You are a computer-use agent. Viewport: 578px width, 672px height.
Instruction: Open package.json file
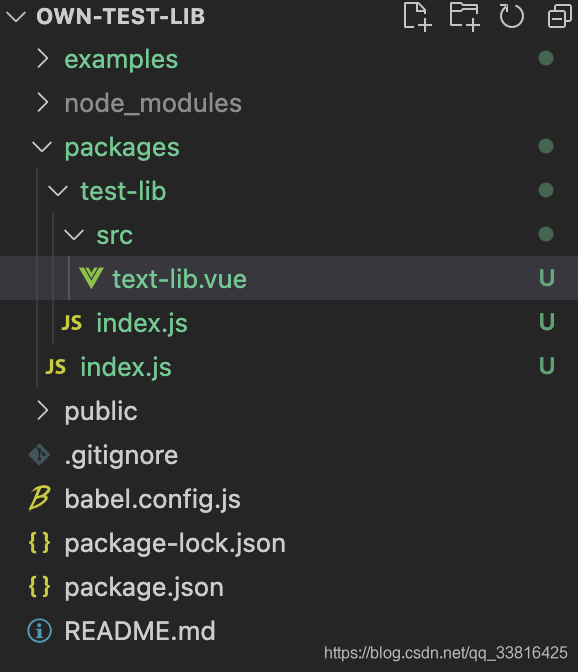tap(289, 587)
